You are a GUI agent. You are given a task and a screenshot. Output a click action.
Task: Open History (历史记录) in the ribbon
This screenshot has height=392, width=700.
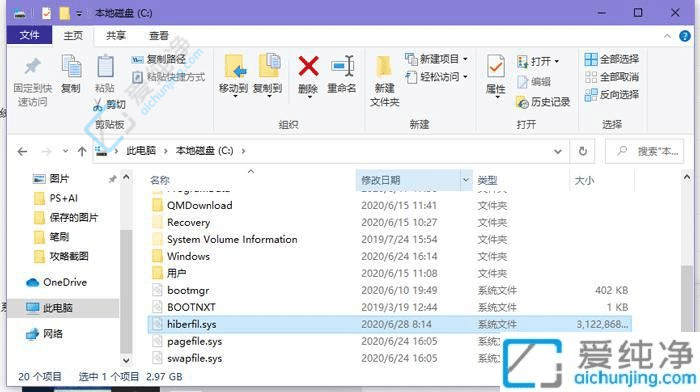(543, 102)
